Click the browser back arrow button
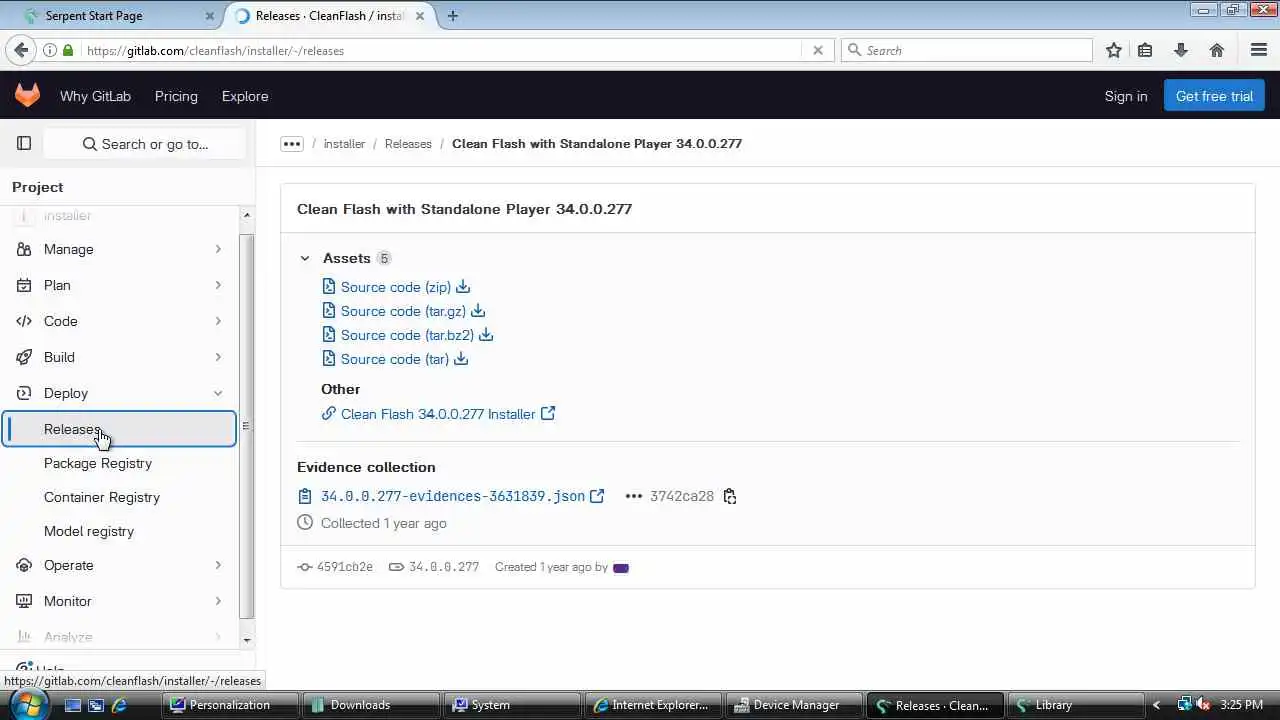Screen dimensions: 1280x720 click(21, 50)
